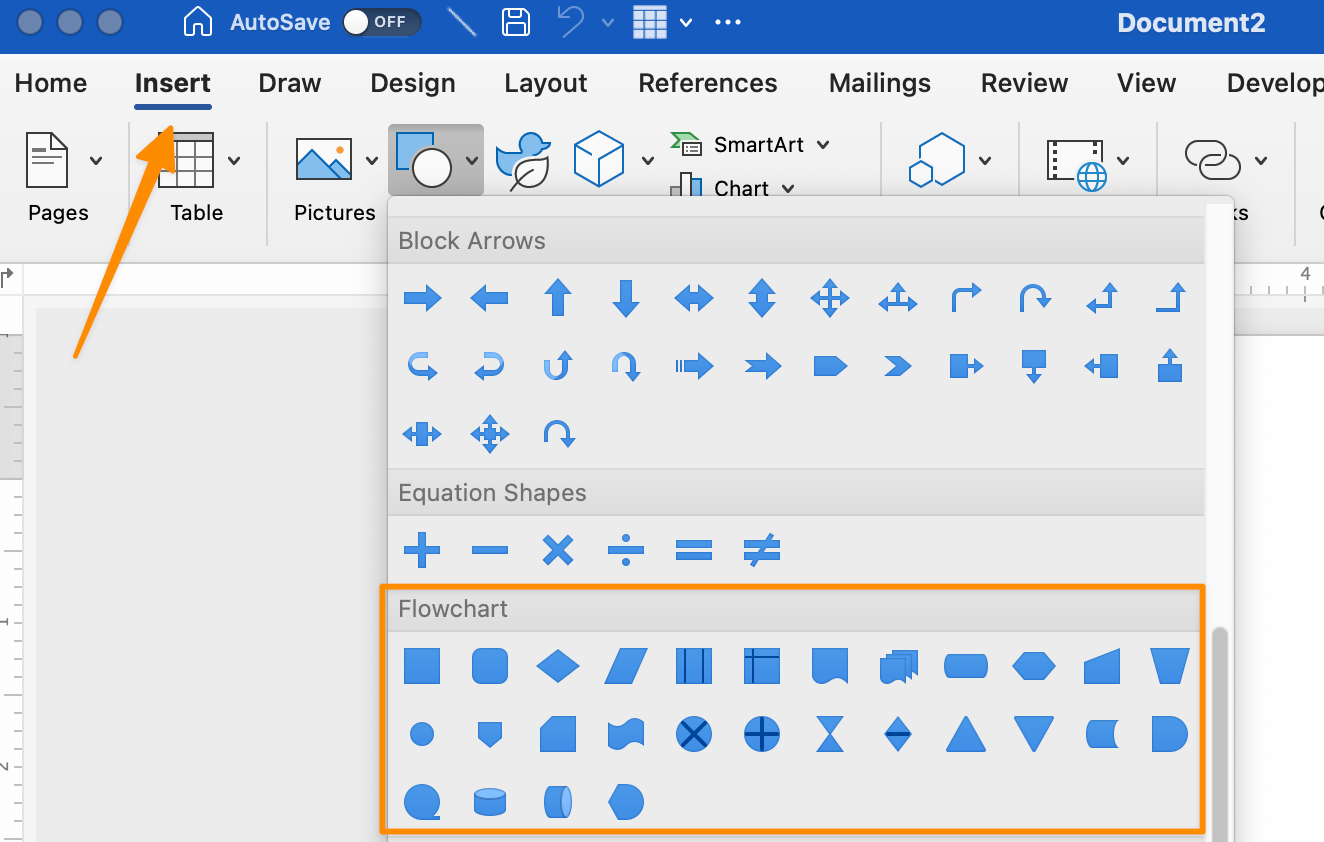Viewport: 1324px width, 842px height.
Task: Expand the SmartArt dropdown arrow
Action: 823,145
